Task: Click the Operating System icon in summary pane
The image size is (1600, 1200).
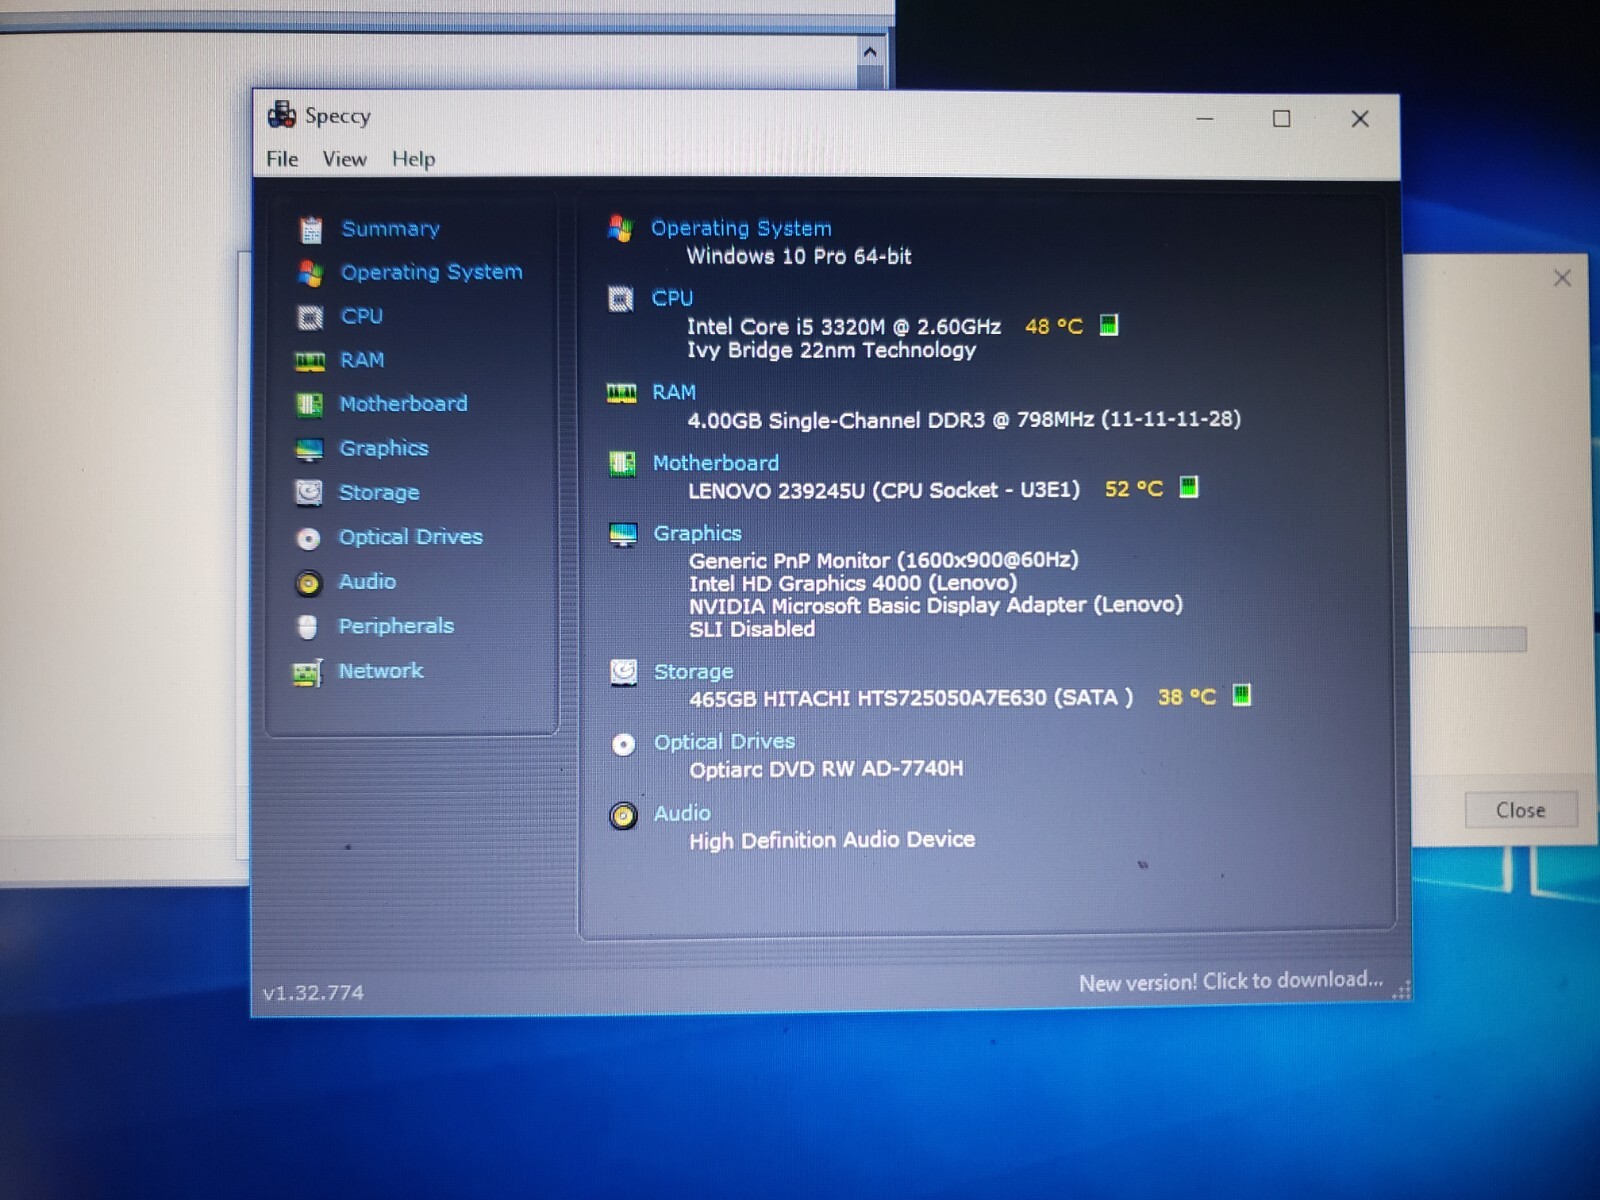Action: tap(620, 229)
